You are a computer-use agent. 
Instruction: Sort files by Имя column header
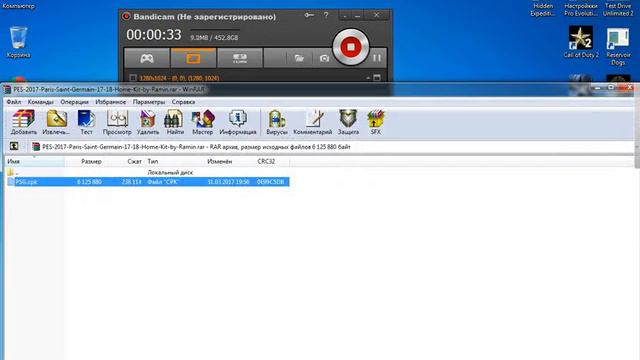point(35,161)
